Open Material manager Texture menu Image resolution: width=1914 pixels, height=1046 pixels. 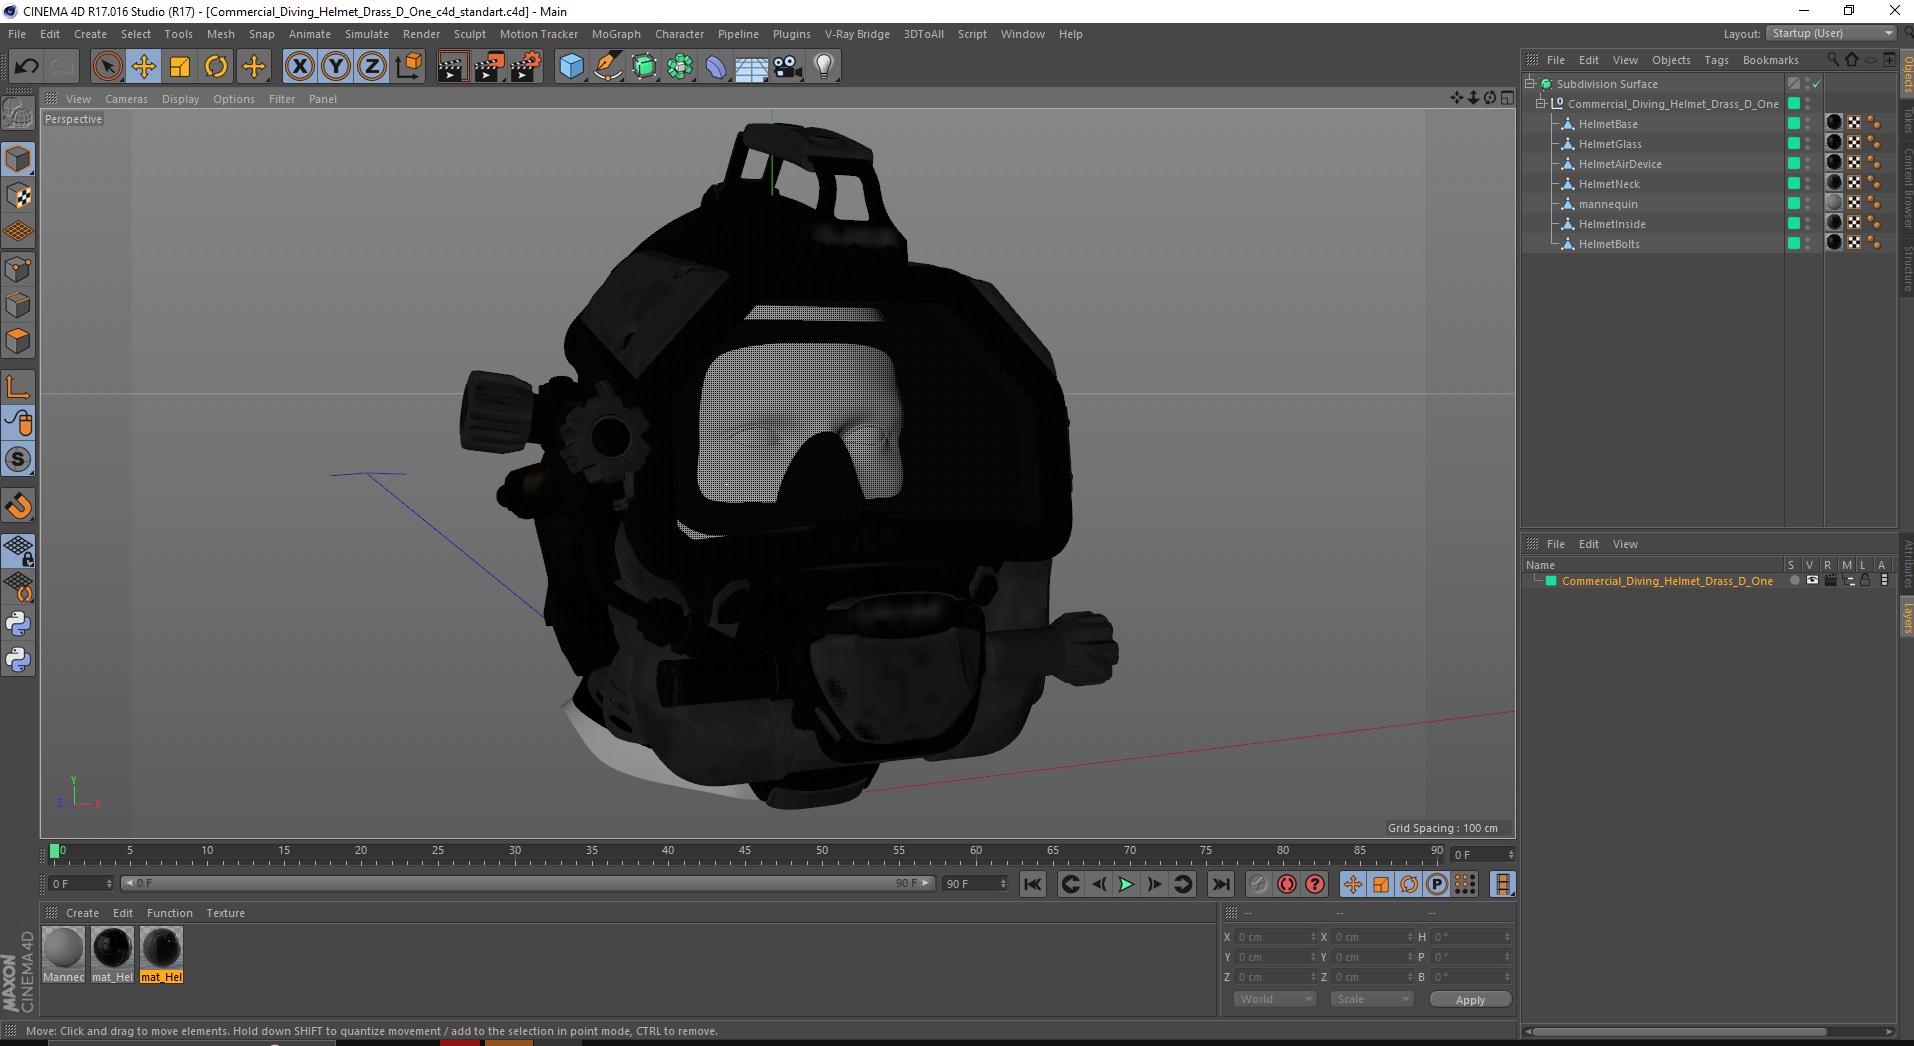pyautogui.click(x=225, y=913)
